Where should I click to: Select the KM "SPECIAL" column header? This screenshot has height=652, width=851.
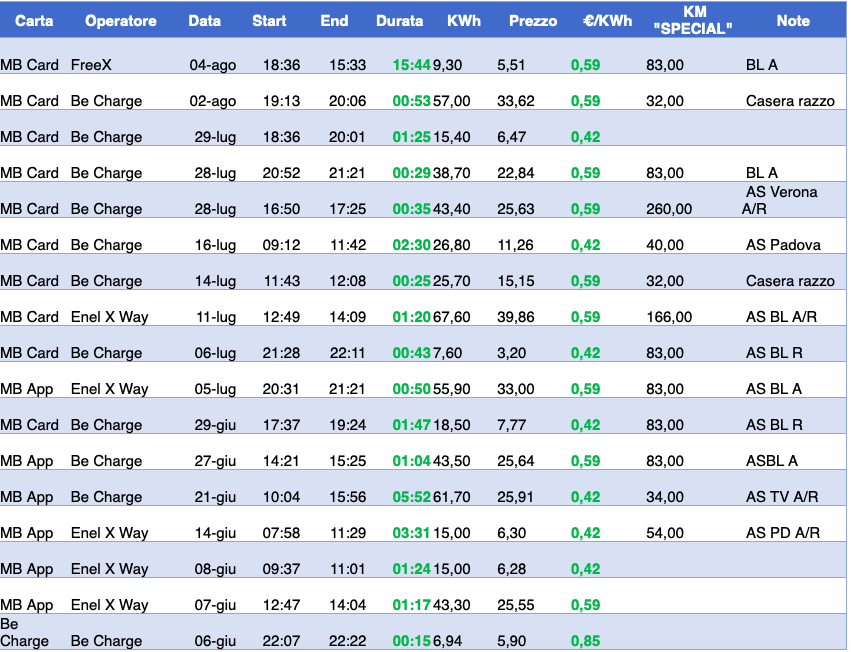(x=693, y=20)
